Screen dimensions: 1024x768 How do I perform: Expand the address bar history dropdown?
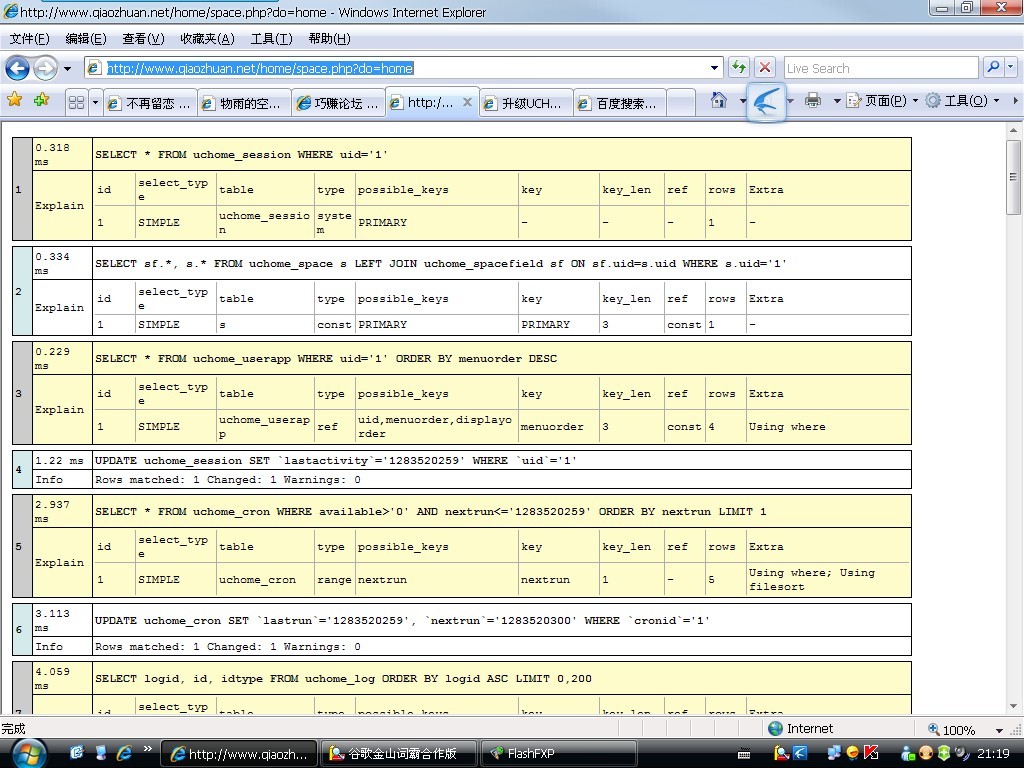pos(714,68)
